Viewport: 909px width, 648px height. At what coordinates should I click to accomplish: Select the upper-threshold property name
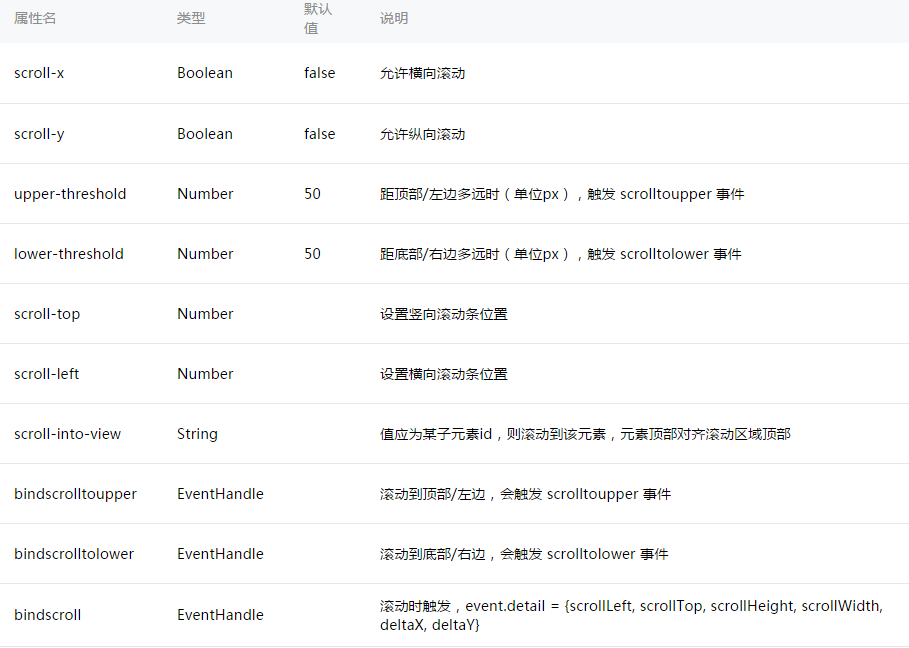70,194
